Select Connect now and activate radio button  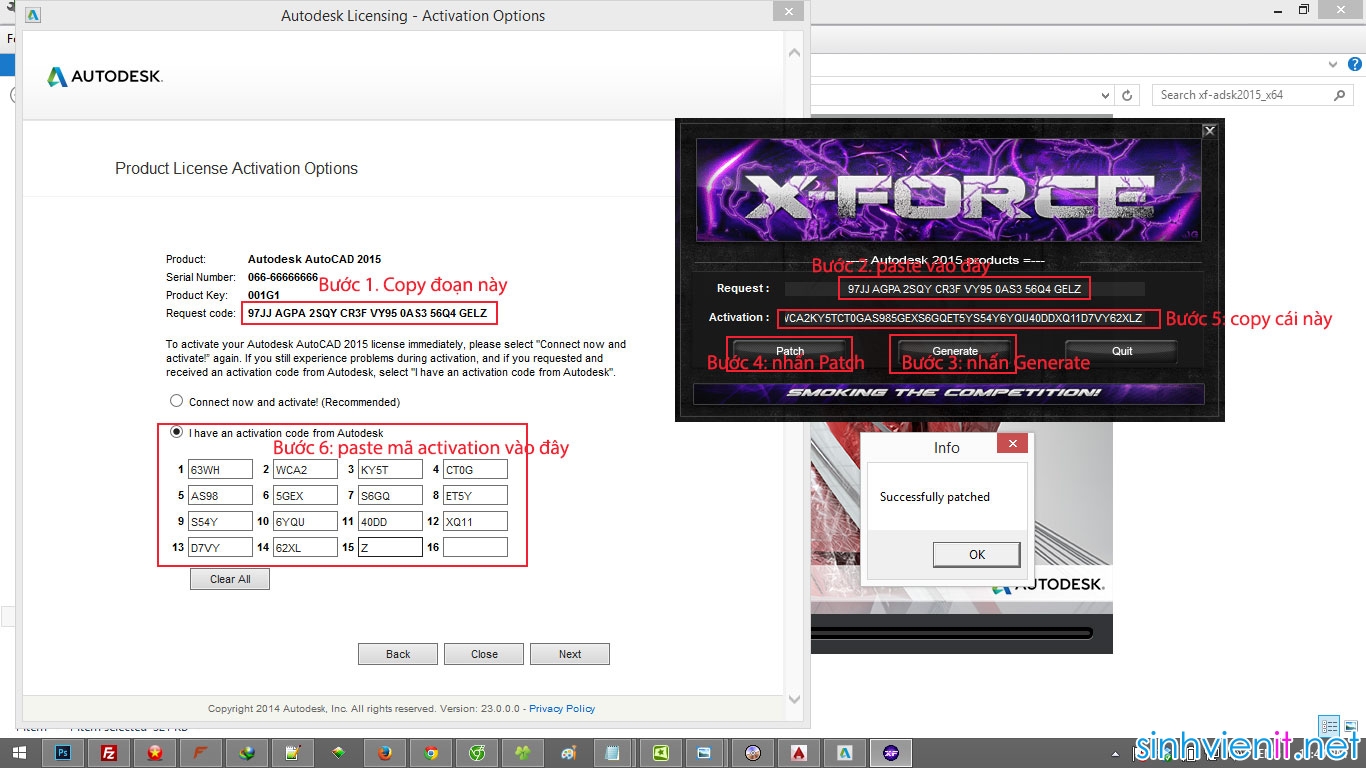pyautogui.click(x=177, y=401)
